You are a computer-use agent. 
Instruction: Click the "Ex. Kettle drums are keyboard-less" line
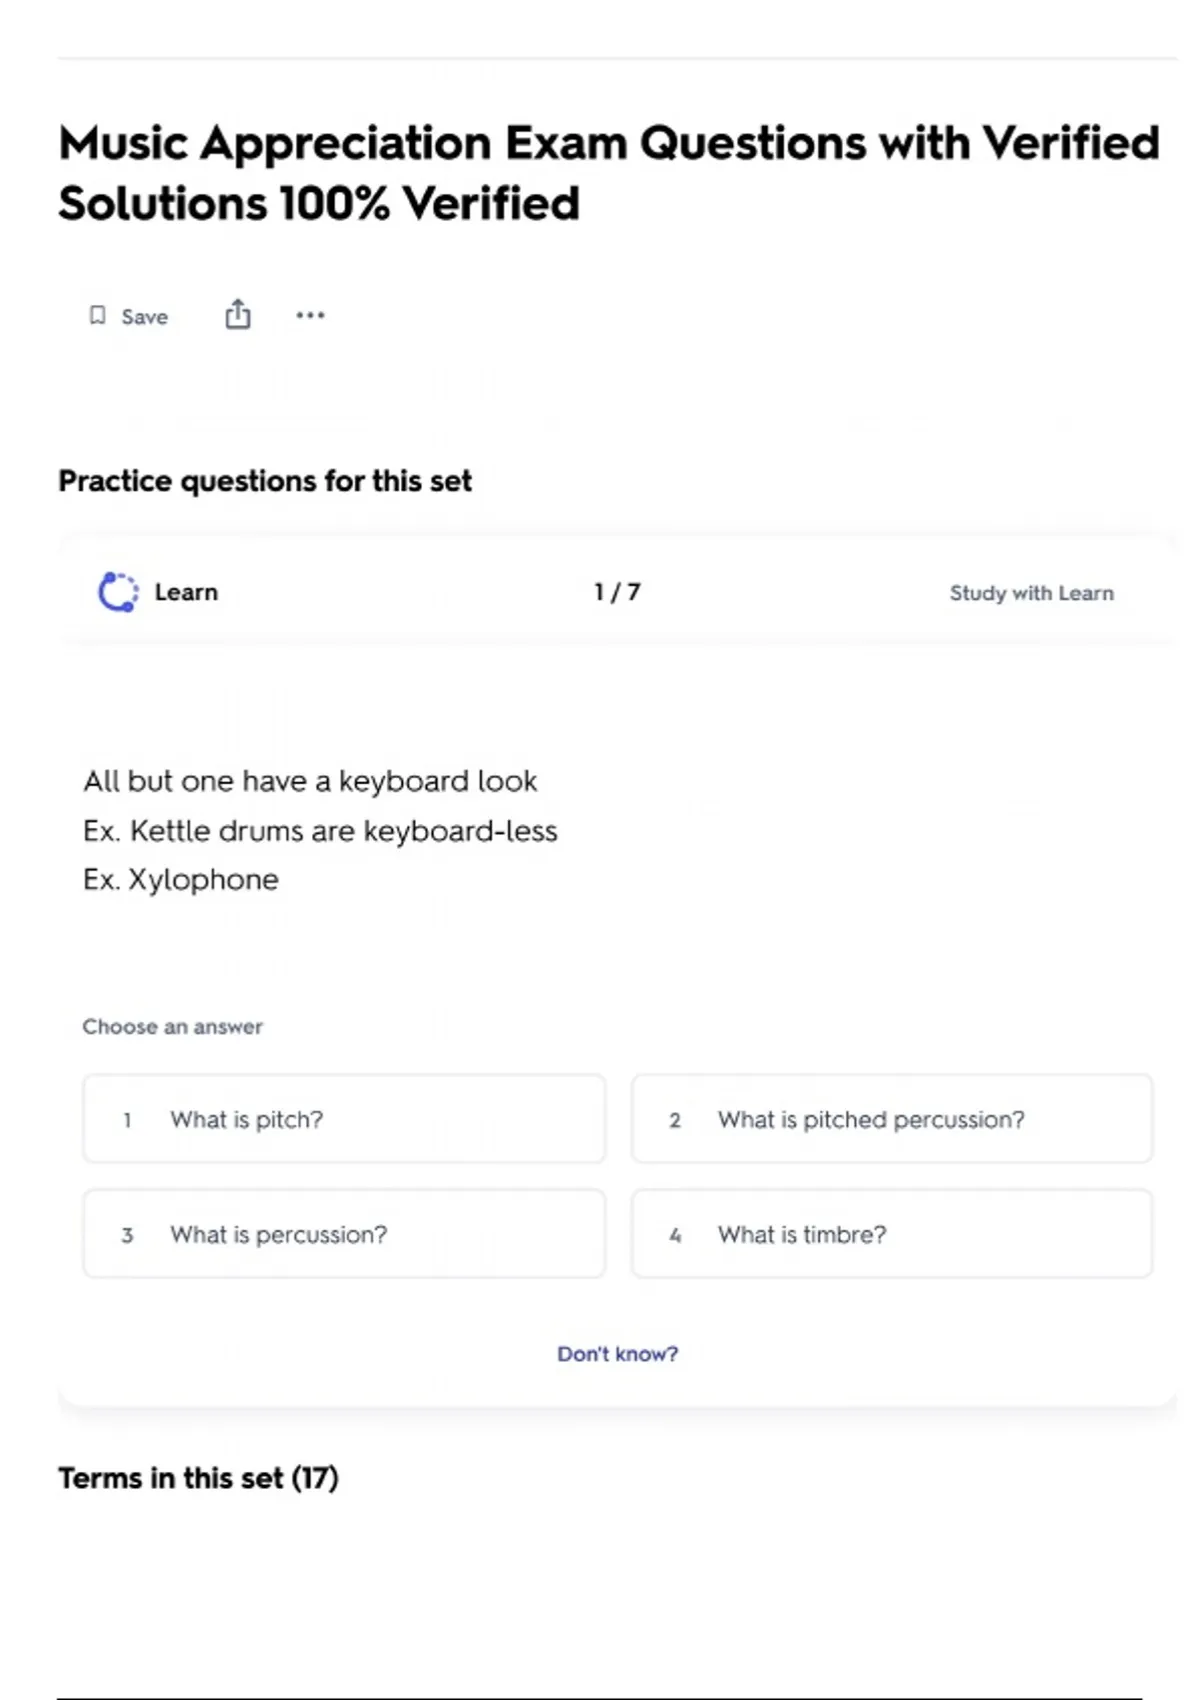tap(320, 831)
